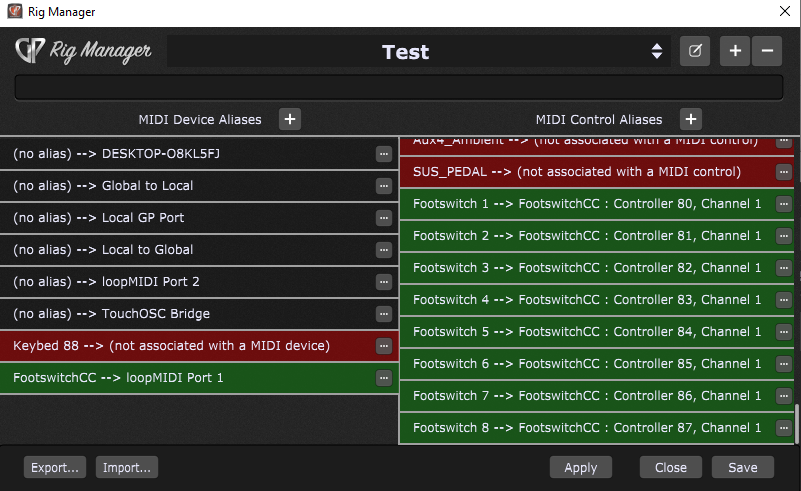Open options for Keybed 88 alias
The width and height of the screenshot is (801, 491).
383,346
